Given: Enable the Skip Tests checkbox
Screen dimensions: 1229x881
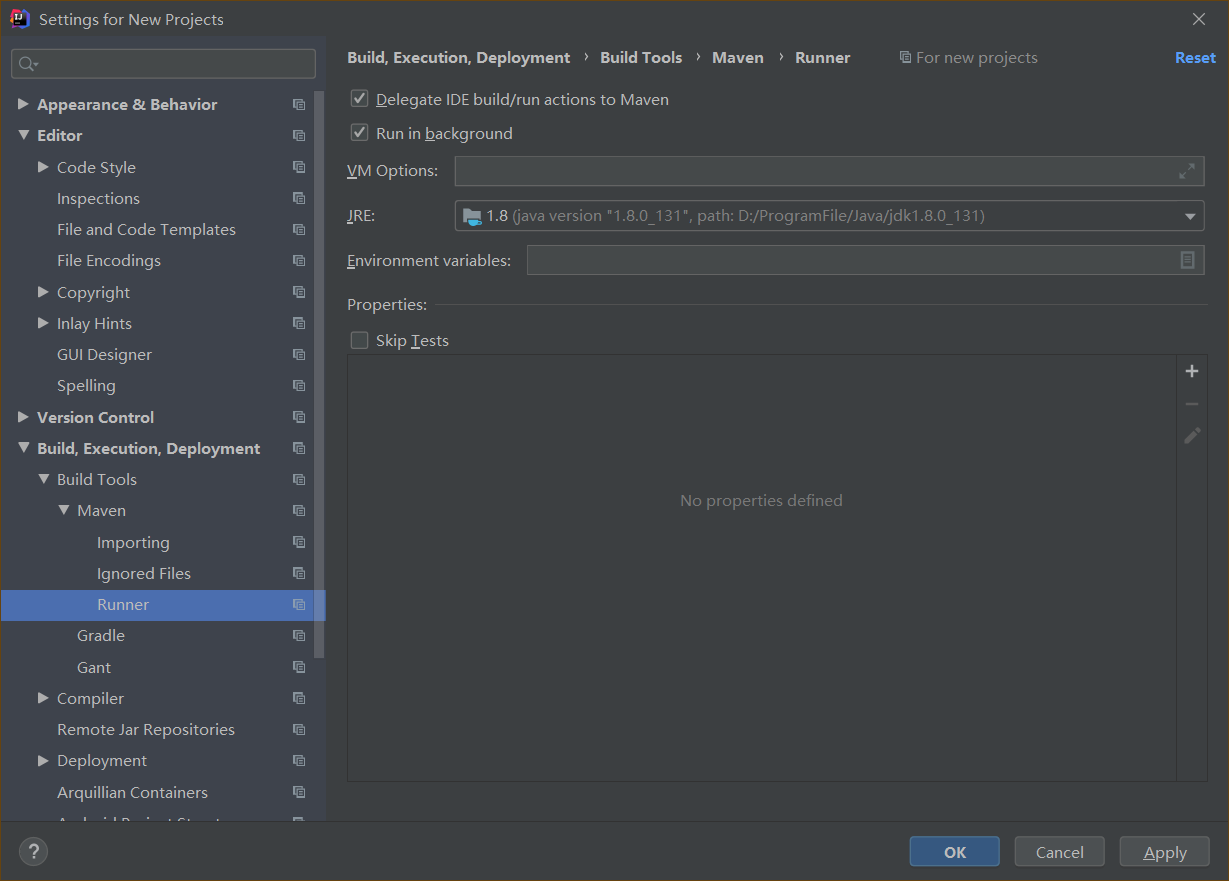Looking at the screenshot, I should point(359,340).
